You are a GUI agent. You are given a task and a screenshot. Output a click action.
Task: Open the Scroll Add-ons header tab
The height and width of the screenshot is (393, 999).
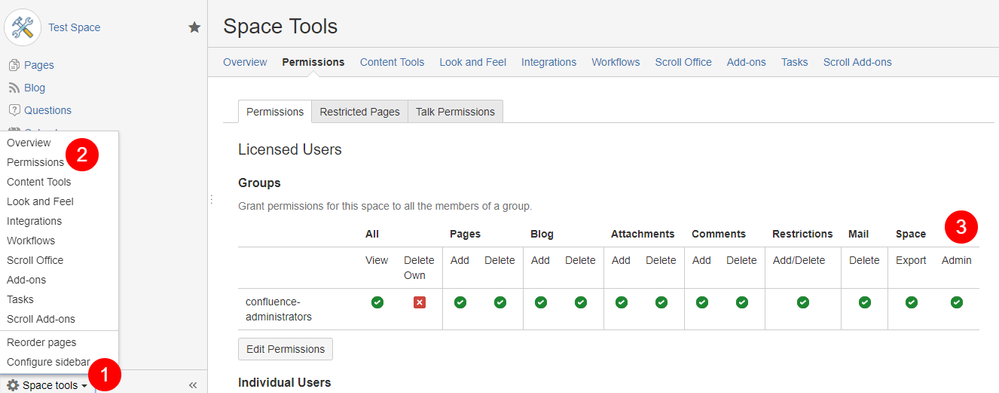(x=857, y=62)
